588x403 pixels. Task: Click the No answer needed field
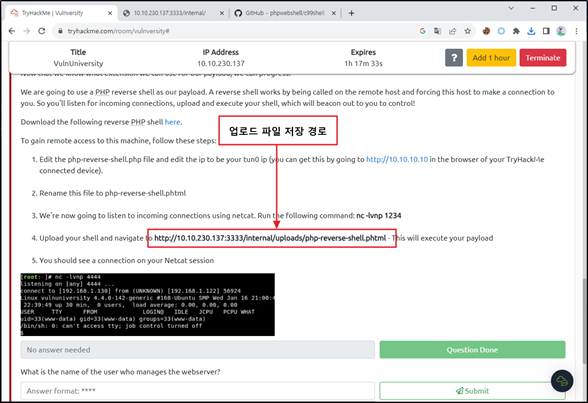click(198, 350)
